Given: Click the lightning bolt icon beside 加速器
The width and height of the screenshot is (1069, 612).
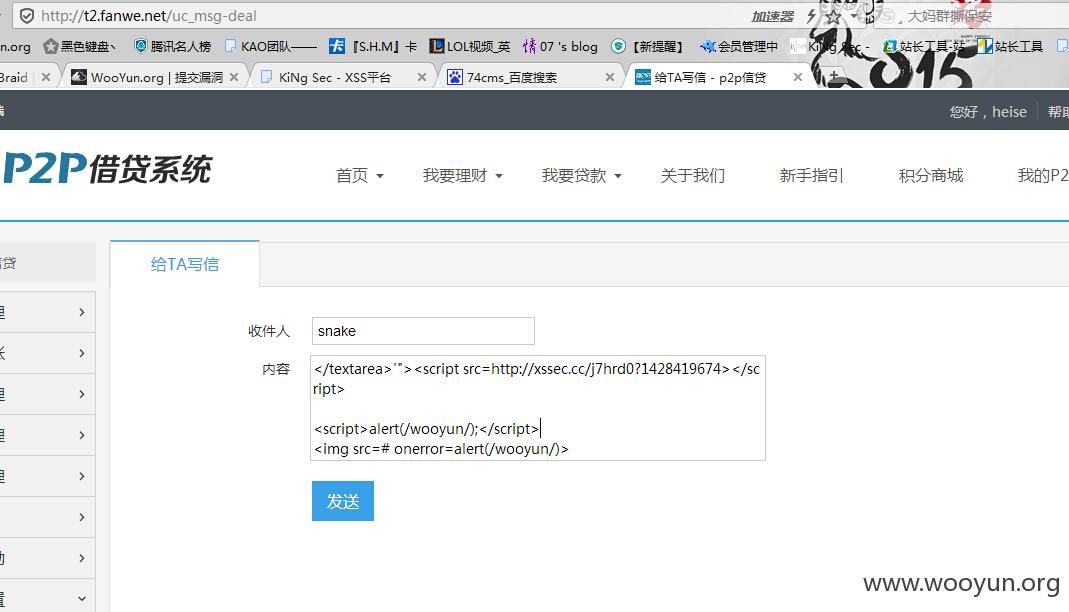Looking at the screenshot, I should [811, 16].
